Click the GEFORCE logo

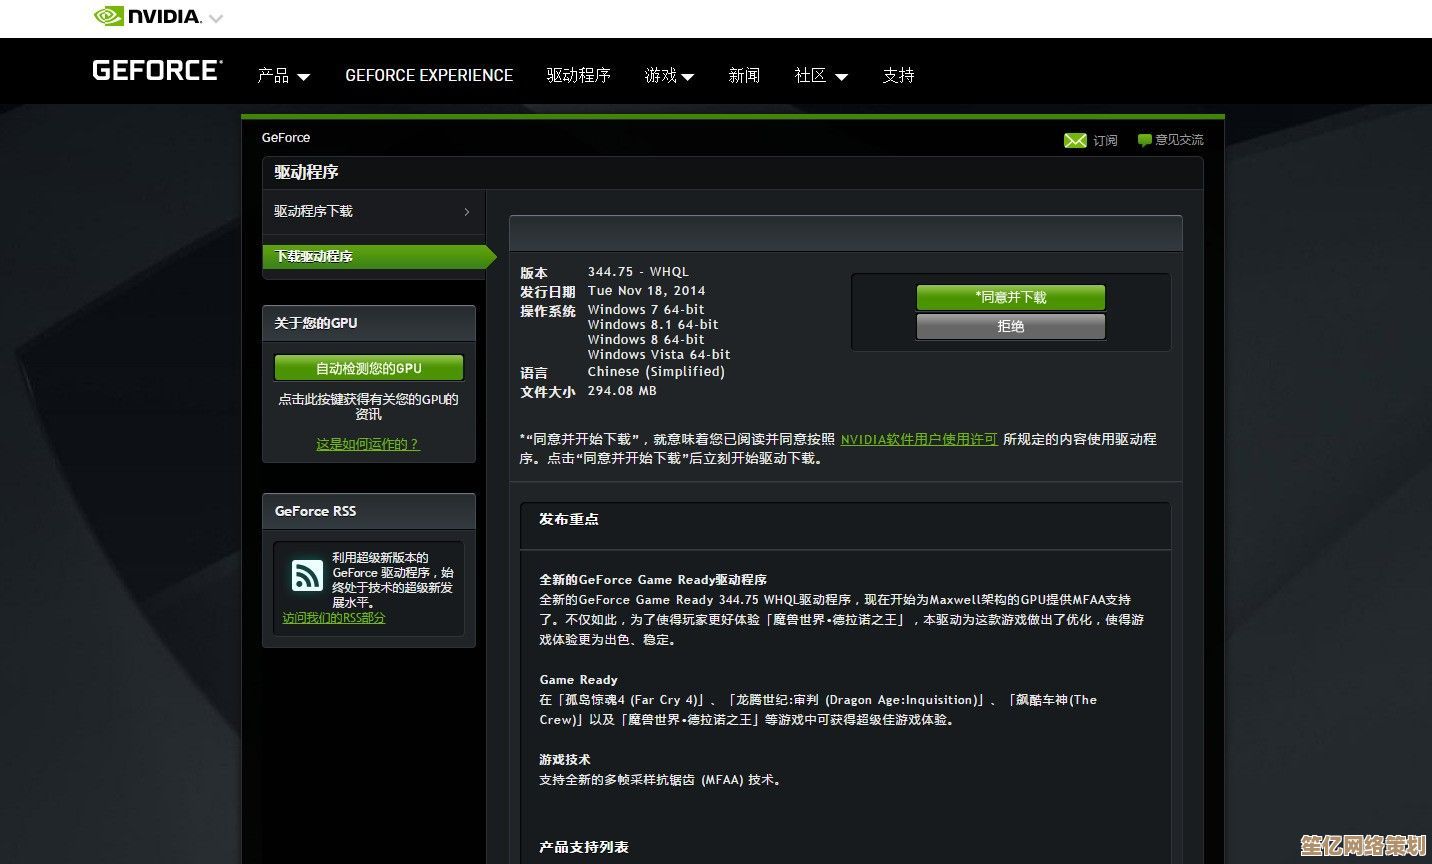157,71
